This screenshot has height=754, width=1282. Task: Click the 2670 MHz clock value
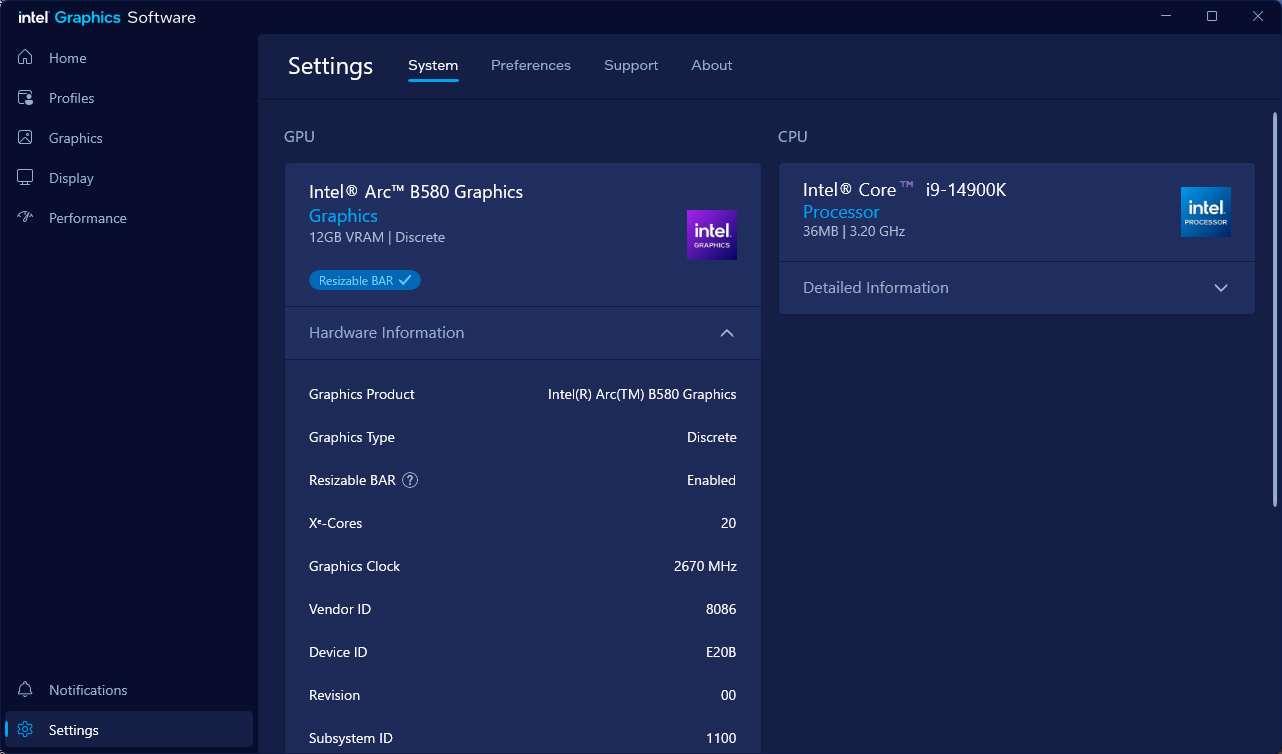[705, 566]
